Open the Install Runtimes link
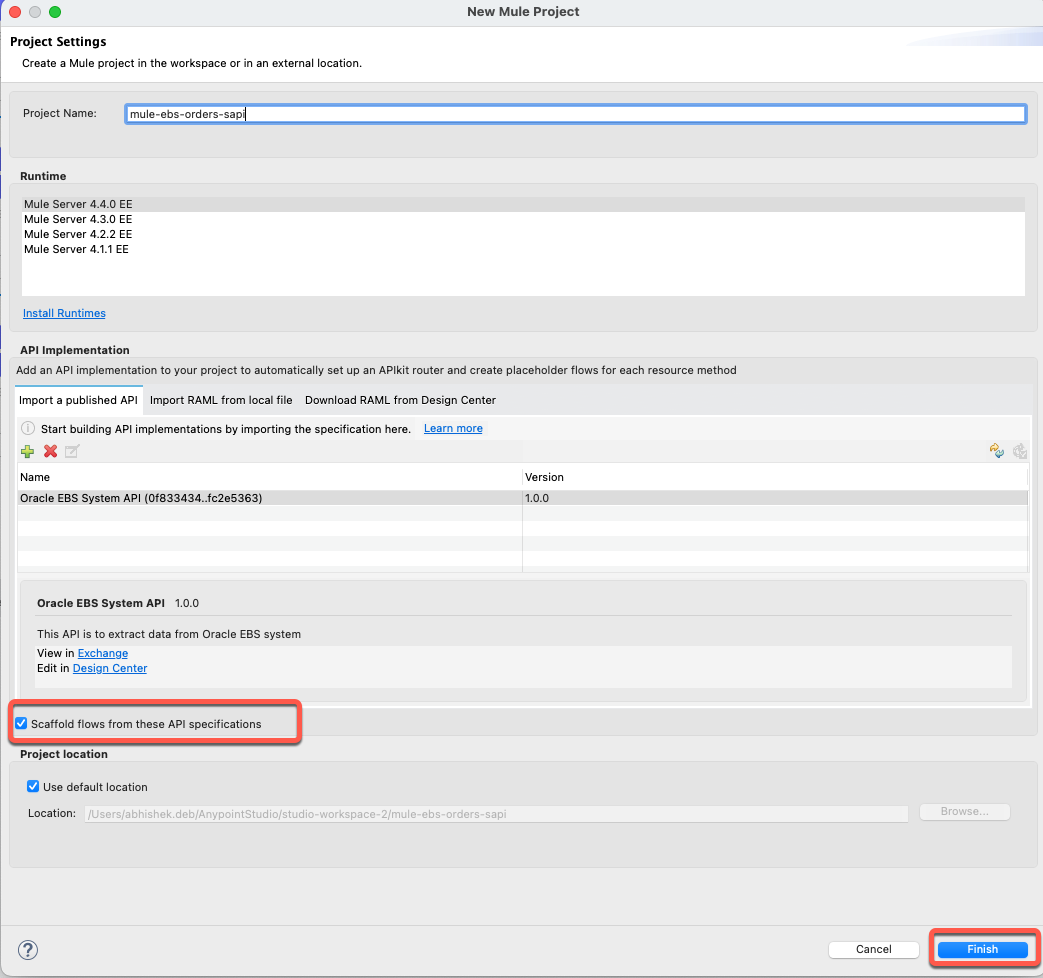This screenshot has height=978, width=1043. pyautogui.click(x=64, y=313)
